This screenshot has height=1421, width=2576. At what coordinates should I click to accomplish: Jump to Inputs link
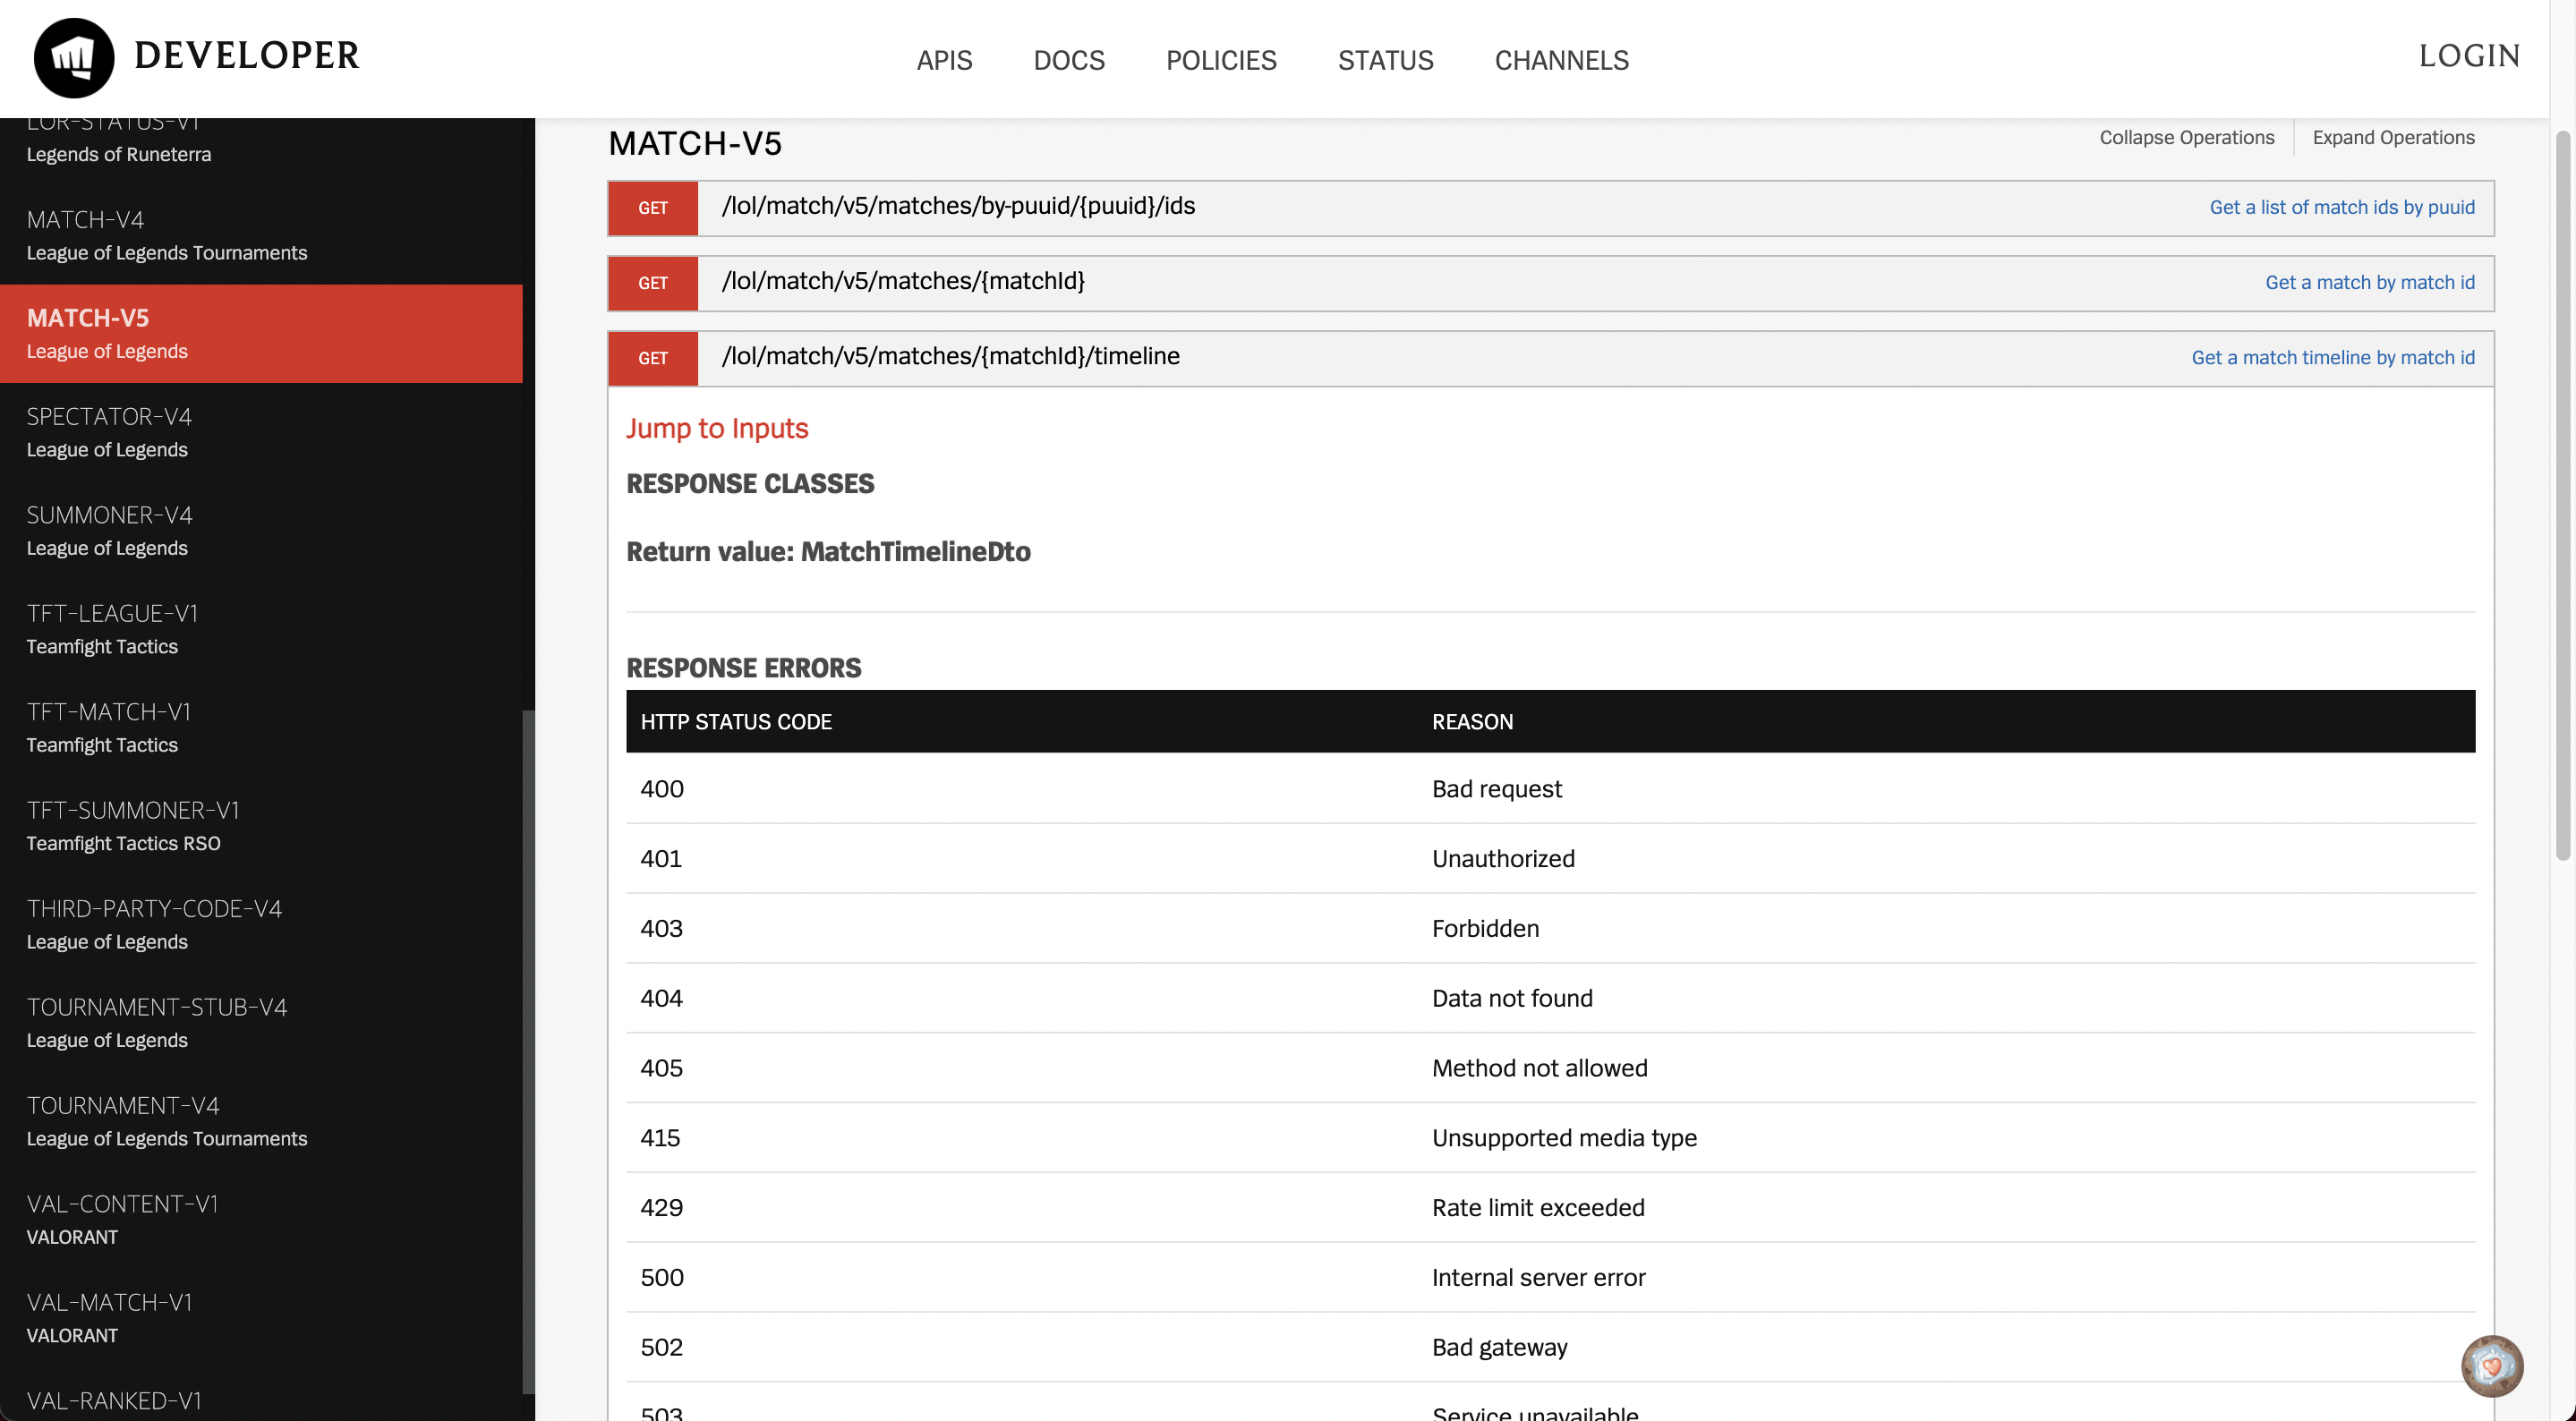717,428
